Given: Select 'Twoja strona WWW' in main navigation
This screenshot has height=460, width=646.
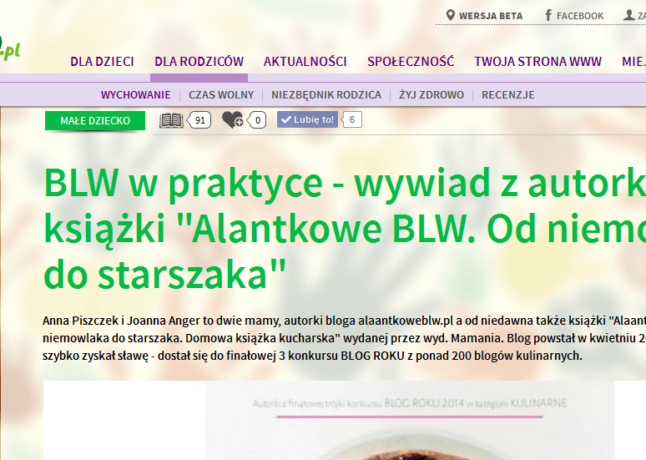Looking at the screenshot, I should tap(538, 61).
